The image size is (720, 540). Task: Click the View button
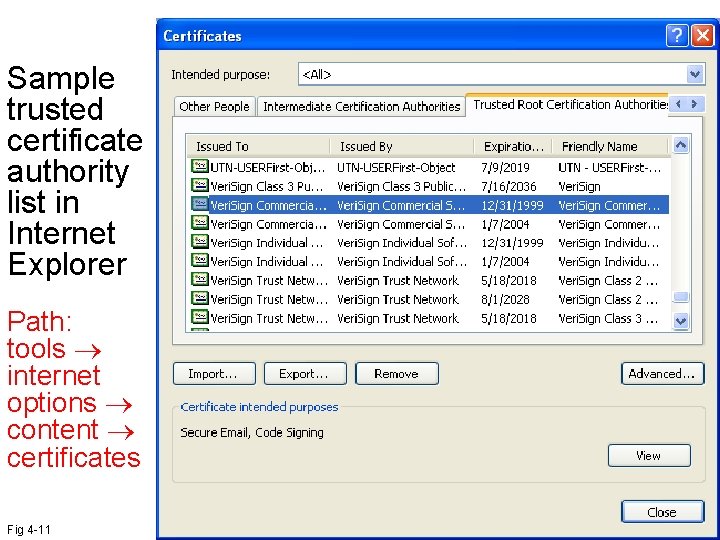(x=649, y=455)
